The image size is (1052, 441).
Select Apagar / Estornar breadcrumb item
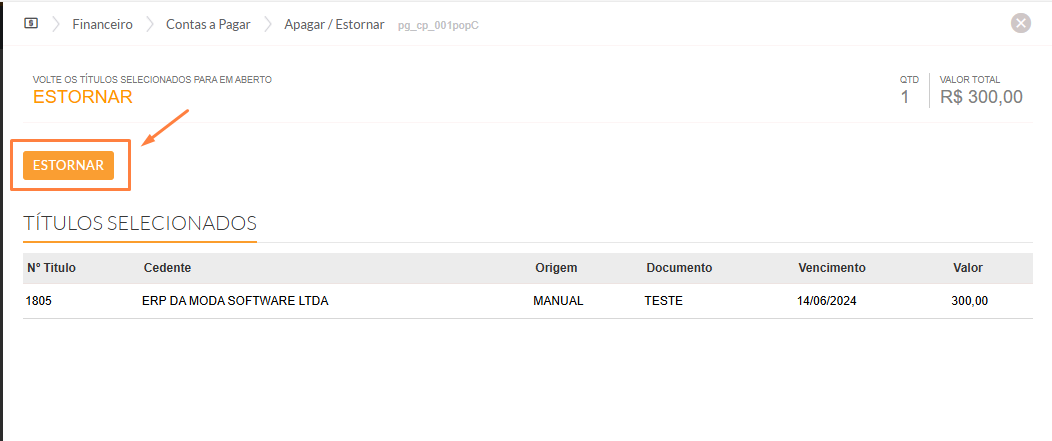click(334, 24)
